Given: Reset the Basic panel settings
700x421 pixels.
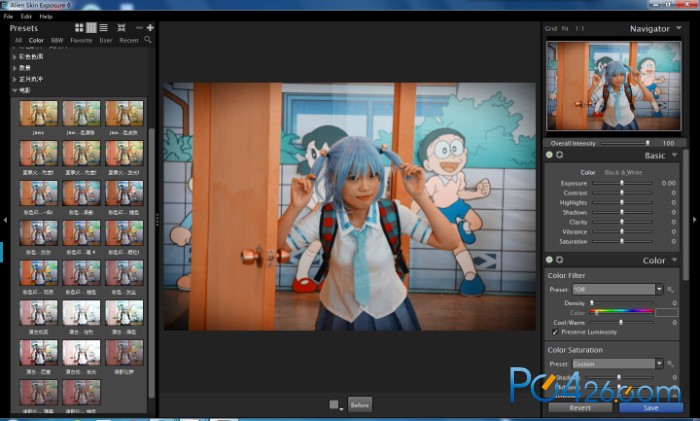Looking at the screenshot, I should [x=559, y=155].
